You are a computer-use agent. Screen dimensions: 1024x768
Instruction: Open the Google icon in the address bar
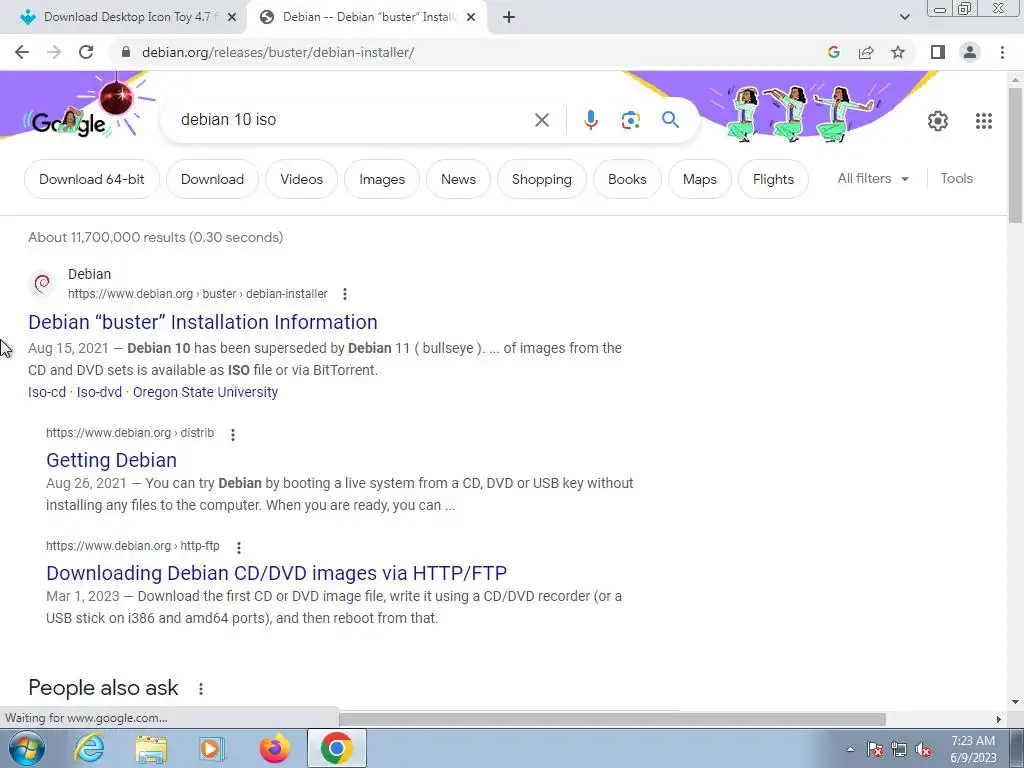[833, 52]
